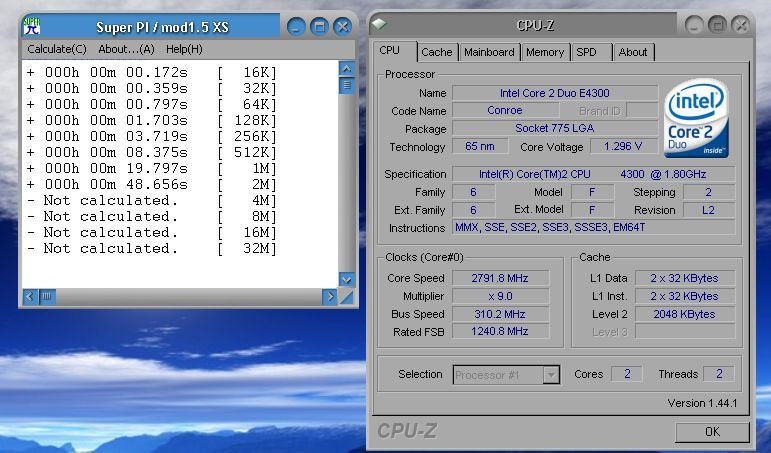771x453 pixels.
Task: Click the OK button in CPU-Z
Action: pos(712,432)
